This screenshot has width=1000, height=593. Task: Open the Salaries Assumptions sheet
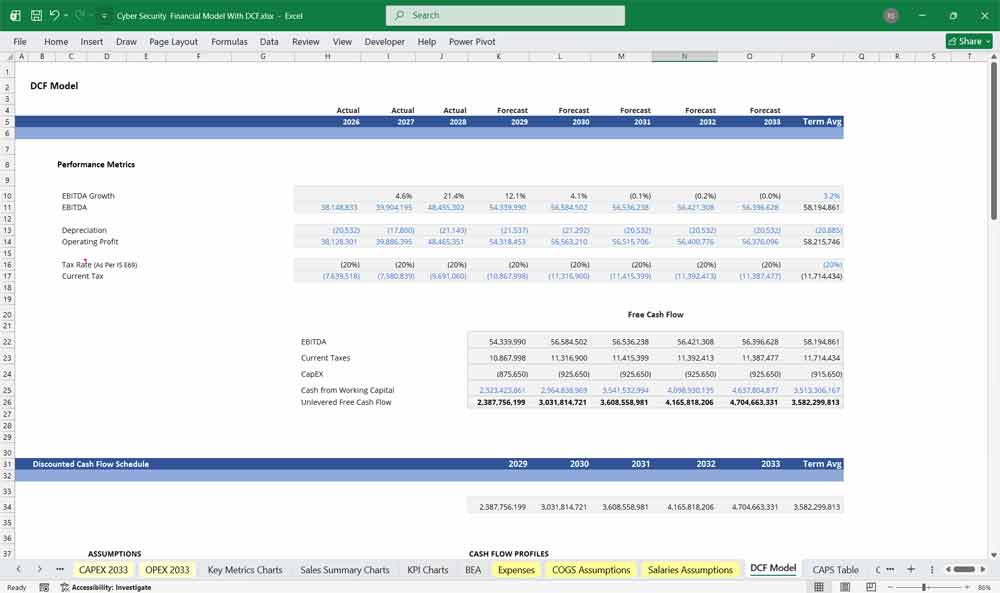point(690,569)
